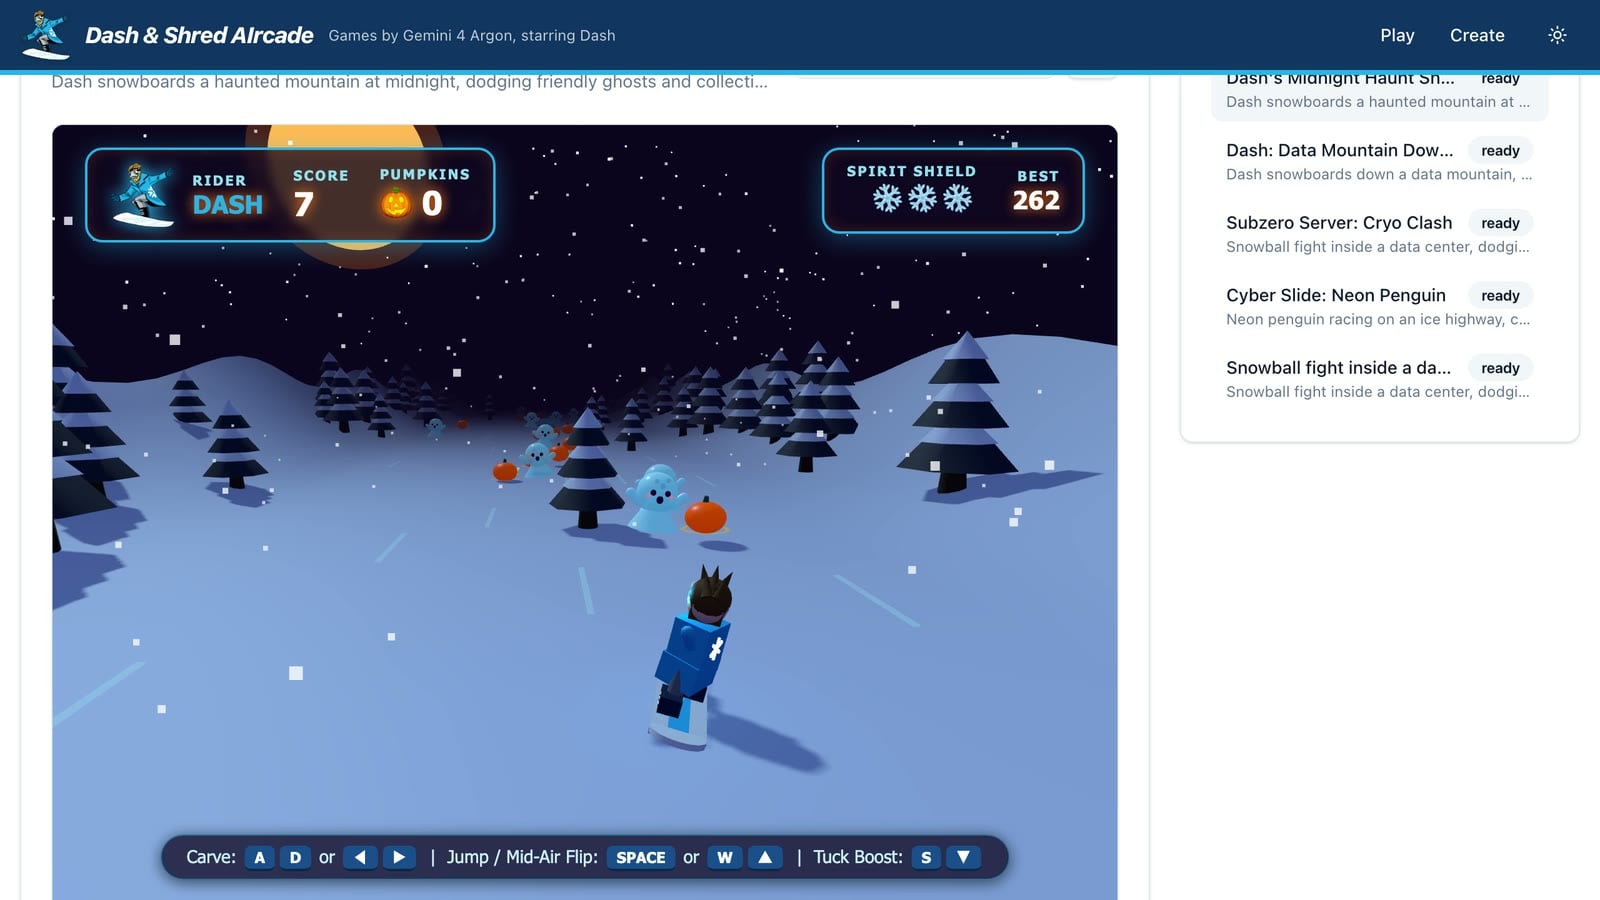The height and width of the screenshot is (900, 1600).
Task: Click the large blue ghost near pumpkin
Action: pos(657,497)
